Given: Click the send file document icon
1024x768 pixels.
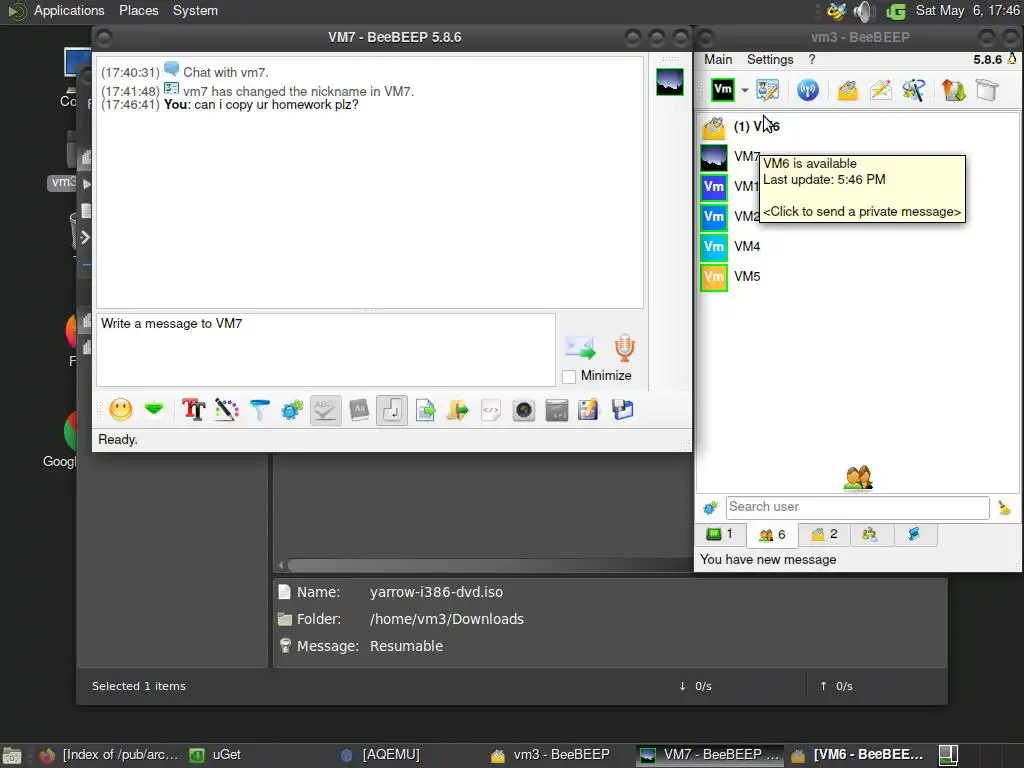Looking at the screenshot, I should click(425, 410).
